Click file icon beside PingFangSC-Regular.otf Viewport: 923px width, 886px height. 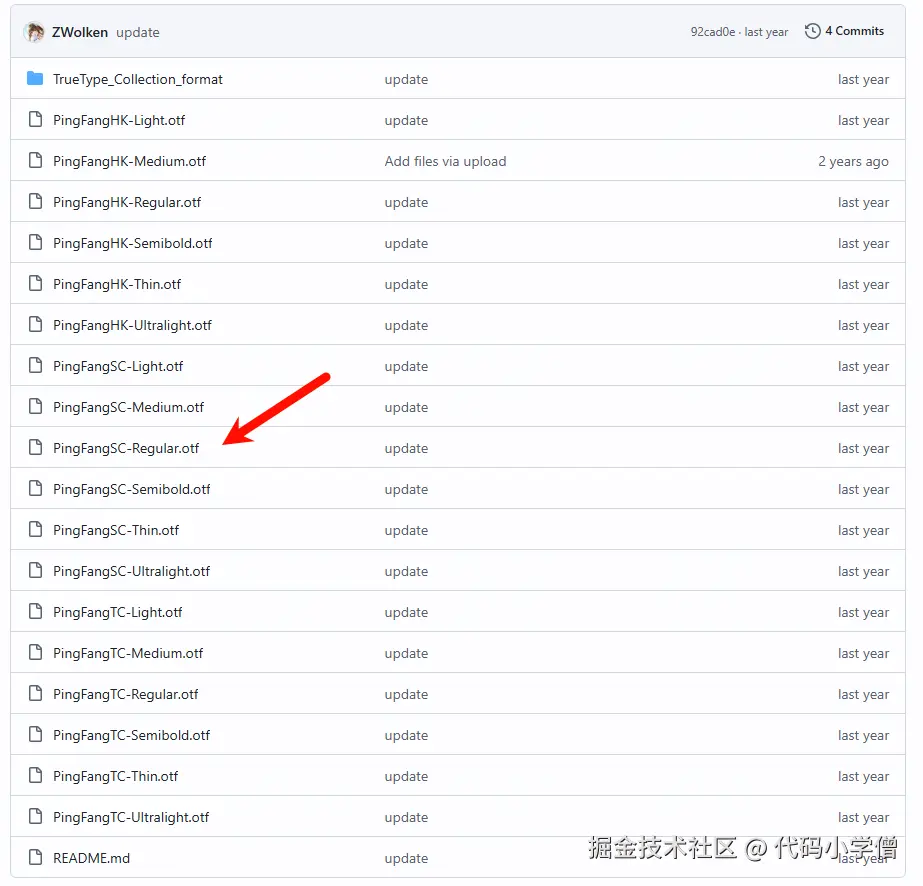pyautogui.click(x=35, y=447)
